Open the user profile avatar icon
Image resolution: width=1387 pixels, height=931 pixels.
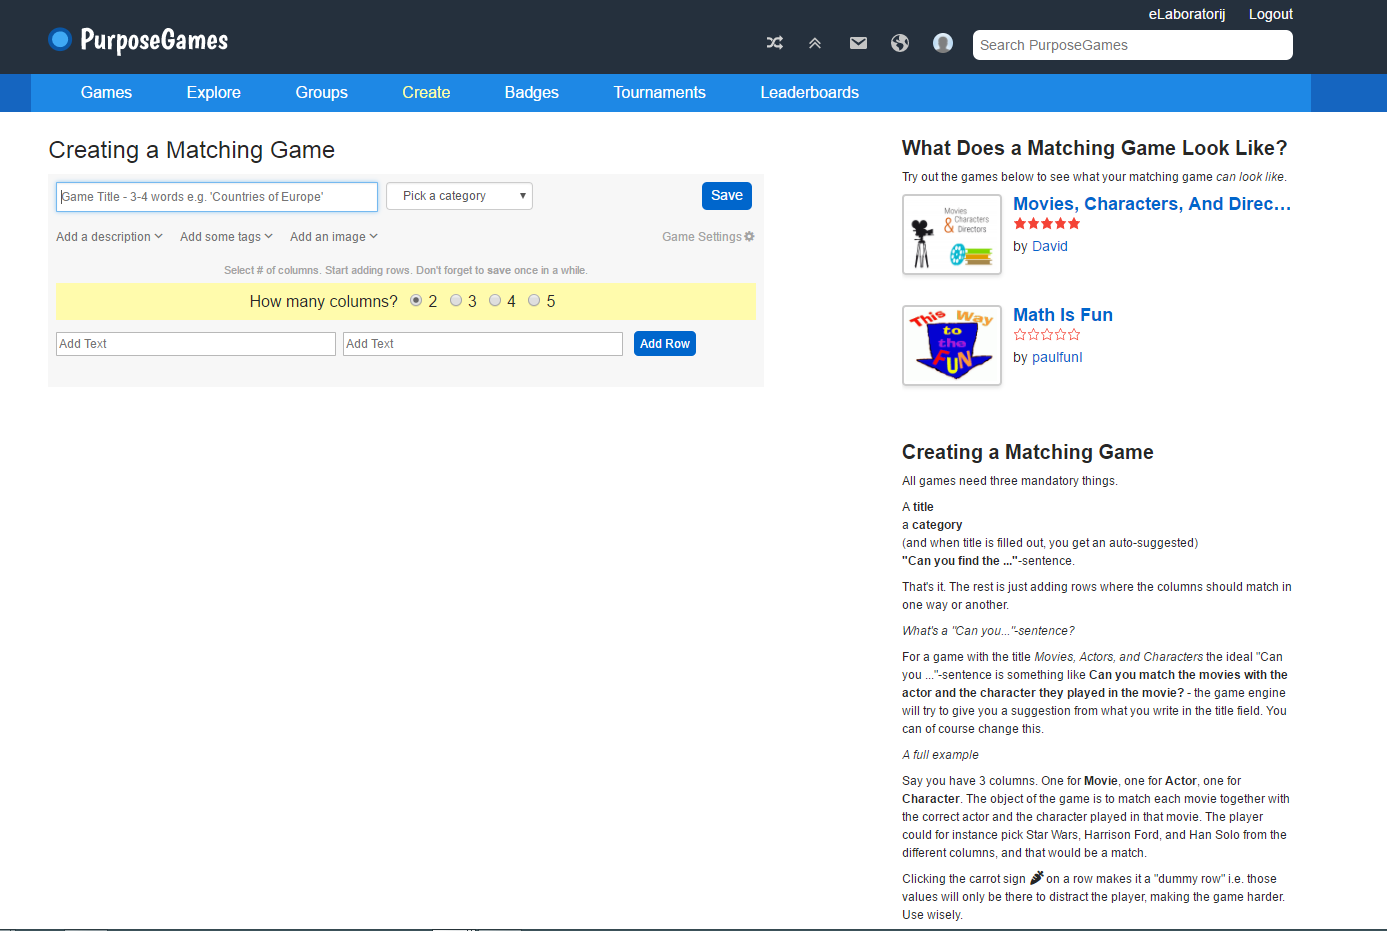coord(942,43)
